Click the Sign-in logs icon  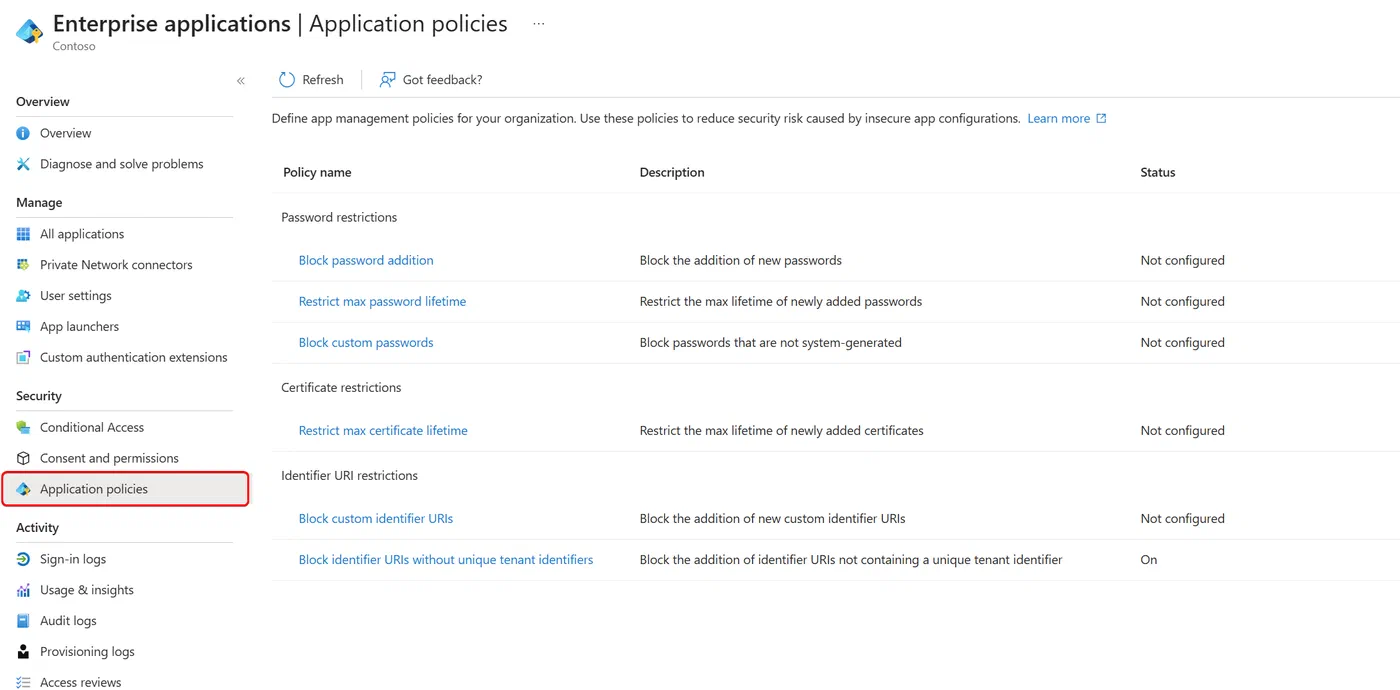pyautogui.click(x=23, y=559)
